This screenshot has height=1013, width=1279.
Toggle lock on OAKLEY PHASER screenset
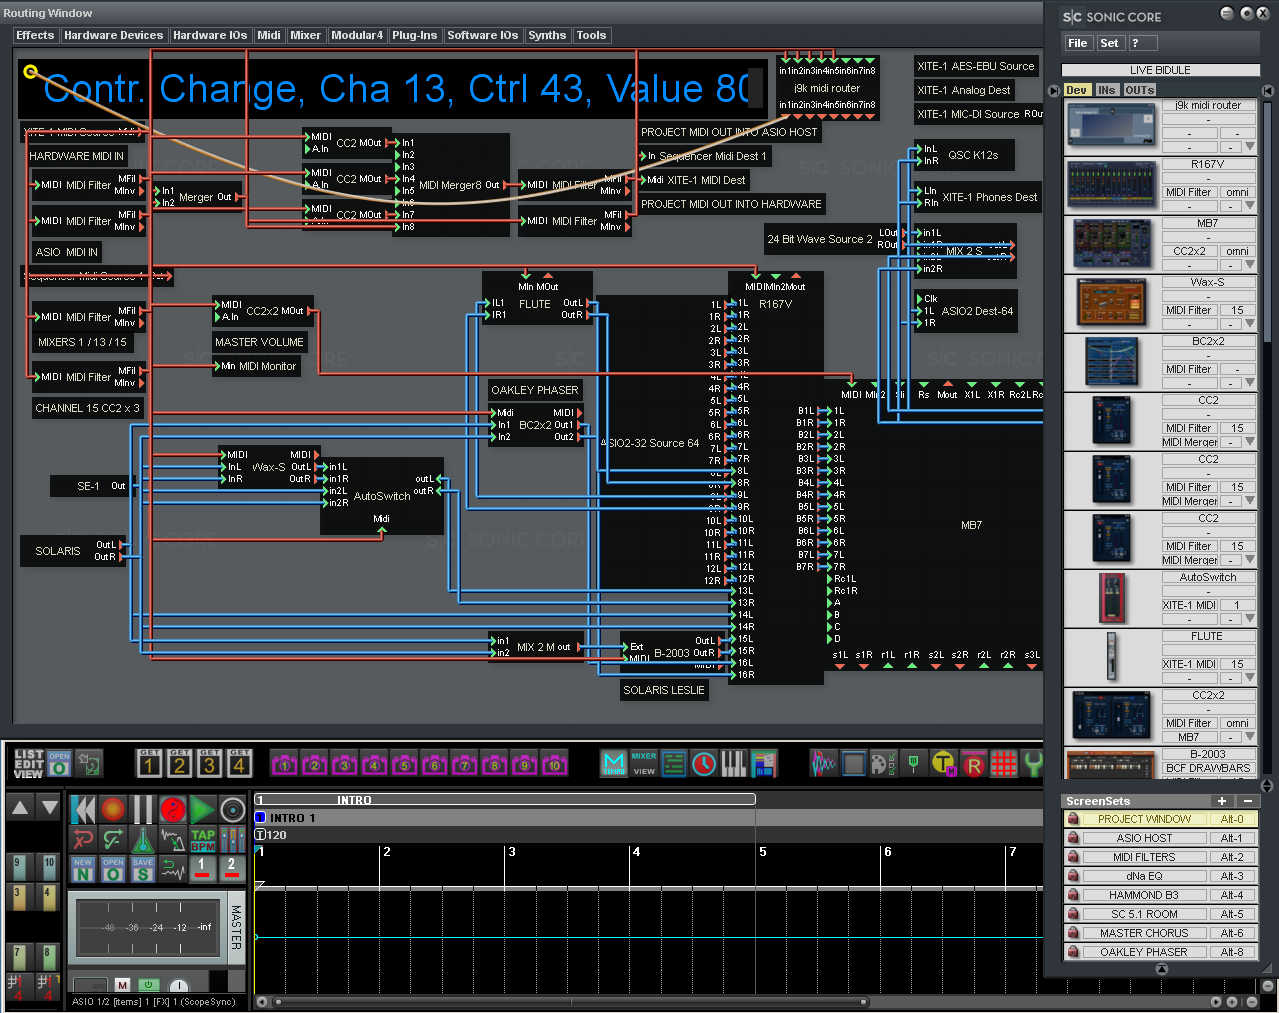coord(1073,952)
